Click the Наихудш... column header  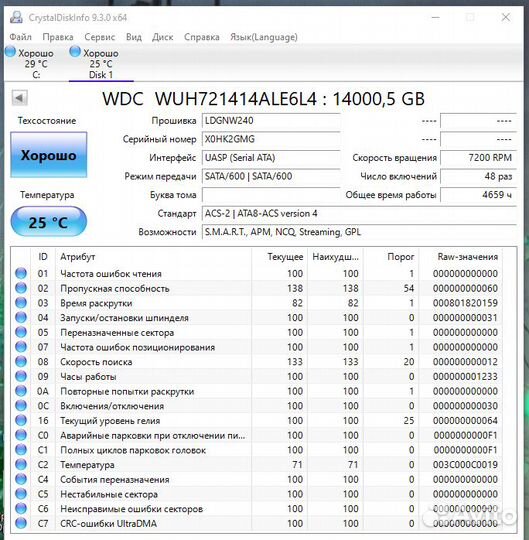pyautogui.click(x=336, y=257)
